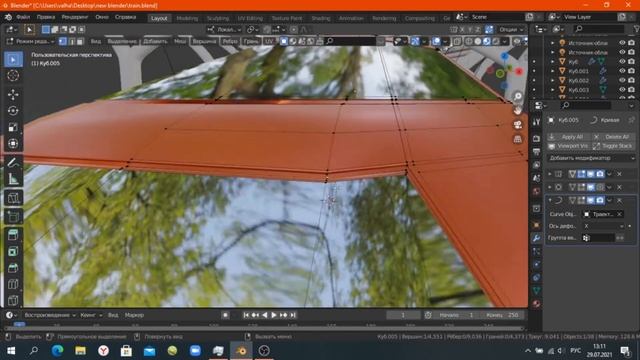Open the Добавить модификатор dropdown

pyautogui.click(x=591, y=158)
